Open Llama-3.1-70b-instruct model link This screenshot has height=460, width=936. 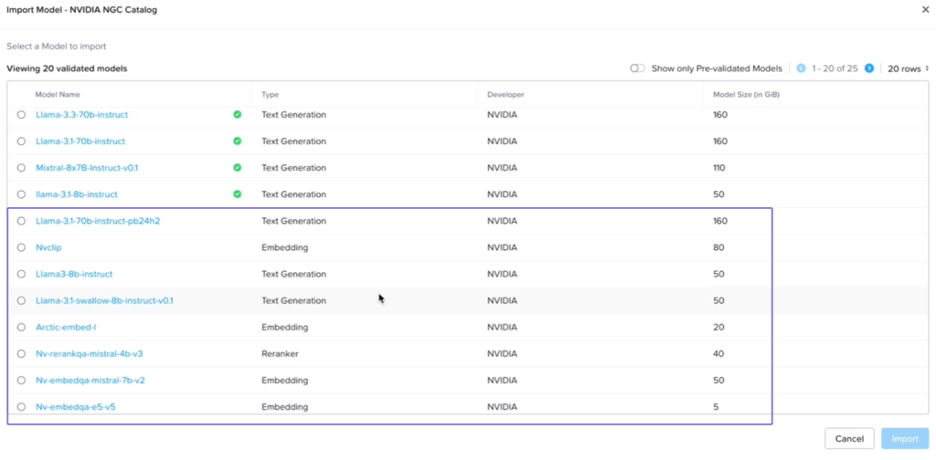point(81,141)
